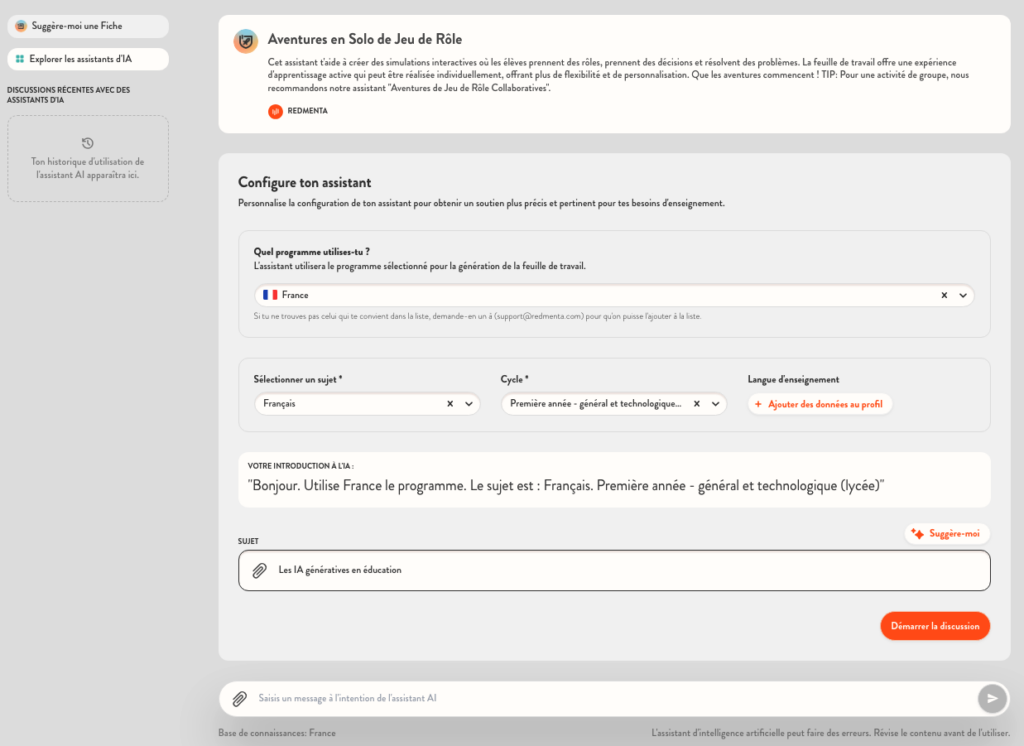Click the send message arrow icon
The image size is (1024, 746).
991,698
